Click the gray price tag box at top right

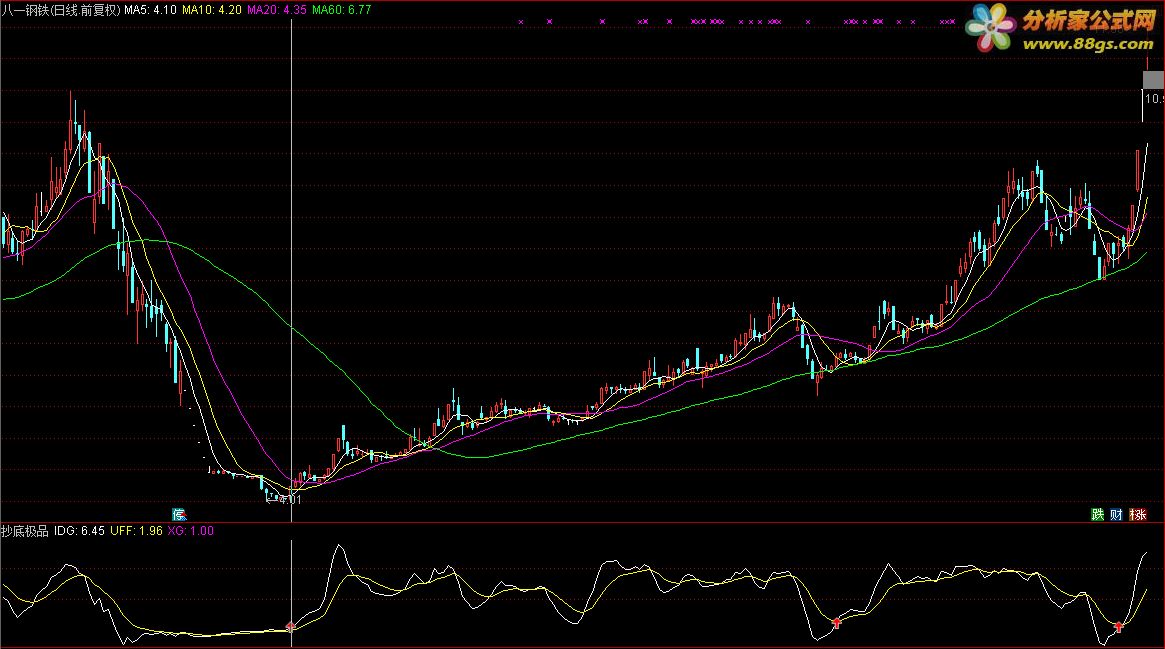(1153, 80)
